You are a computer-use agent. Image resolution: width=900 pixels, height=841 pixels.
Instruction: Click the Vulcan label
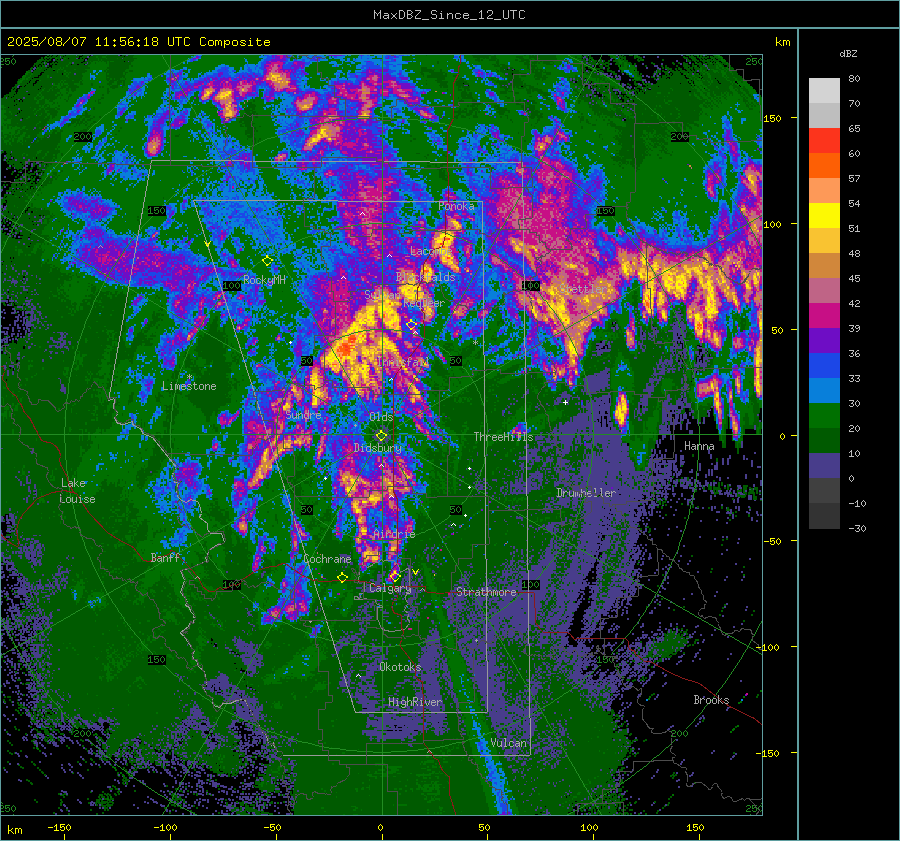point(508,743)
